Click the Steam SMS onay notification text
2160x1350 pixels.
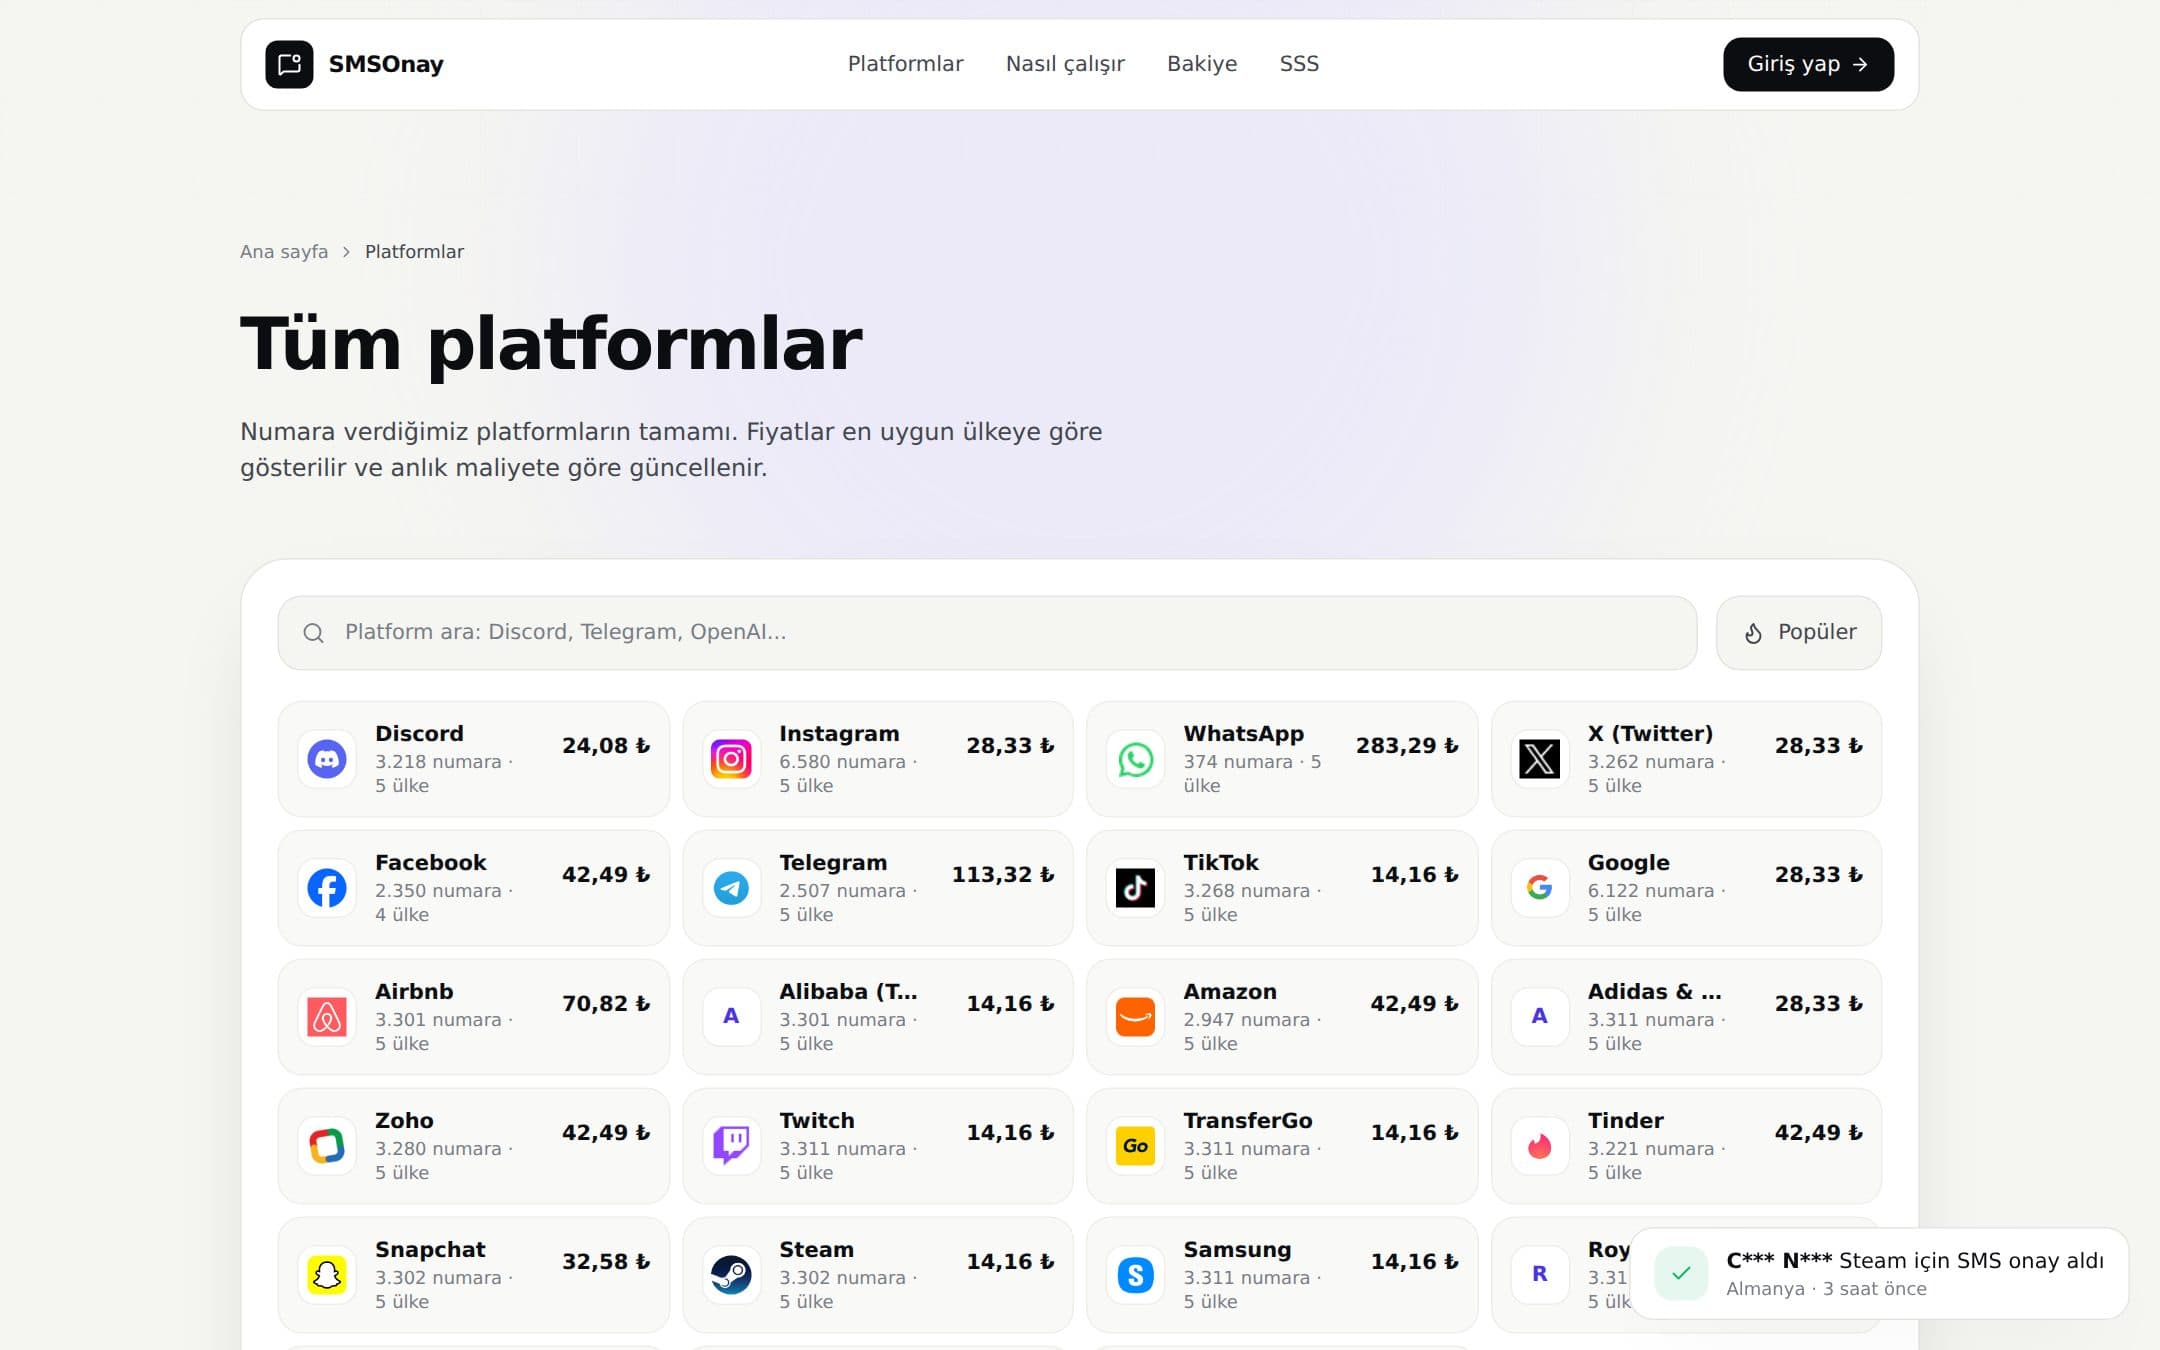point(1915,1261)
